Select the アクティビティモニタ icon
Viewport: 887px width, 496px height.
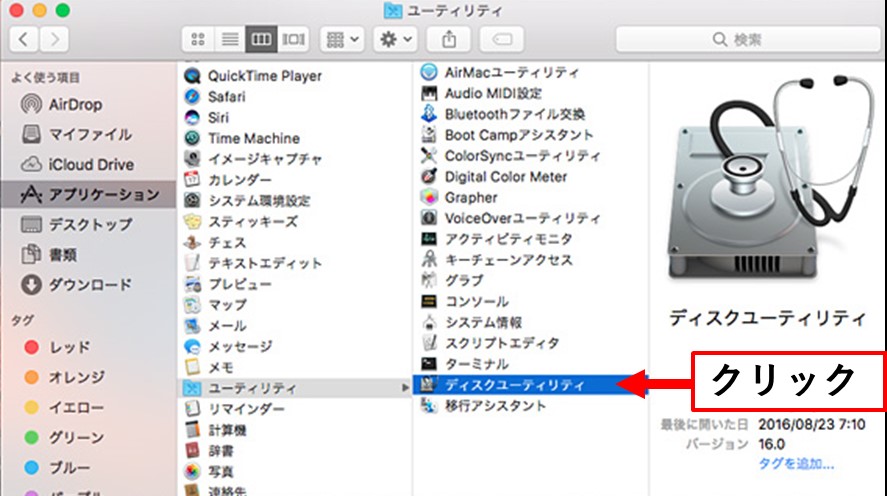point(429,239)
